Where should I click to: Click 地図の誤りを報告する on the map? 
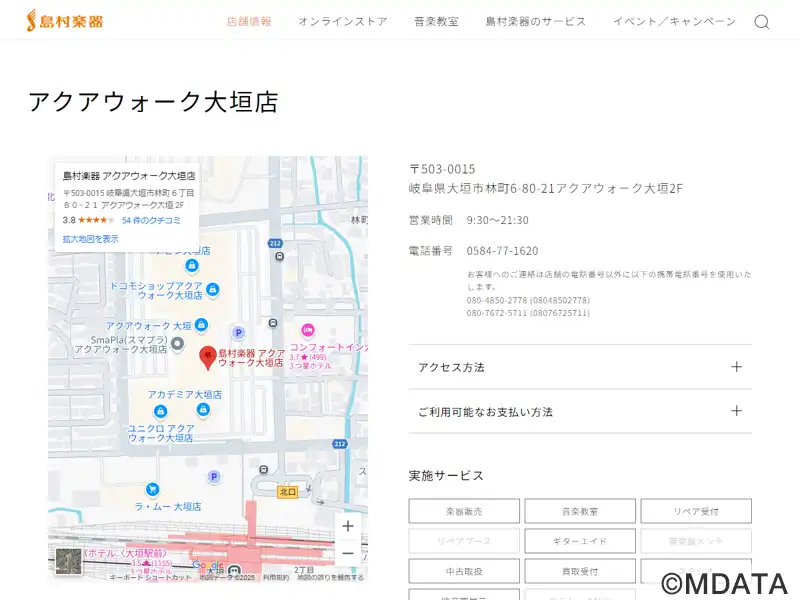(x=331, y=578)
